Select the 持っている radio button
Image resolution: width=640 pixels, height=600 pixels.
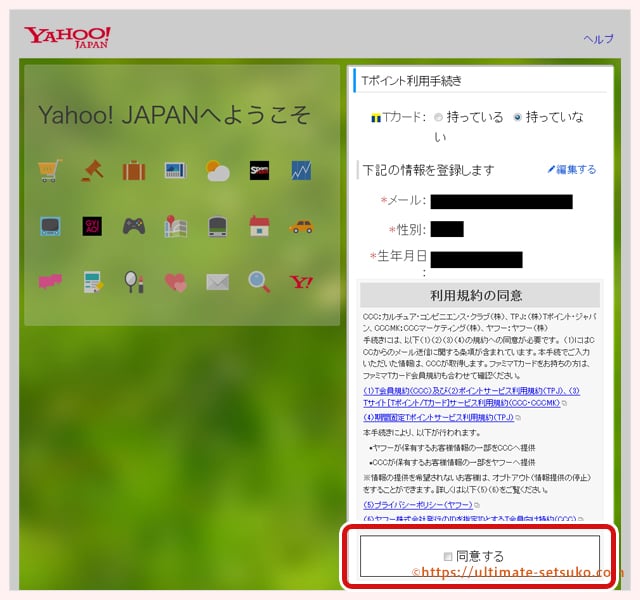point(438,117)
